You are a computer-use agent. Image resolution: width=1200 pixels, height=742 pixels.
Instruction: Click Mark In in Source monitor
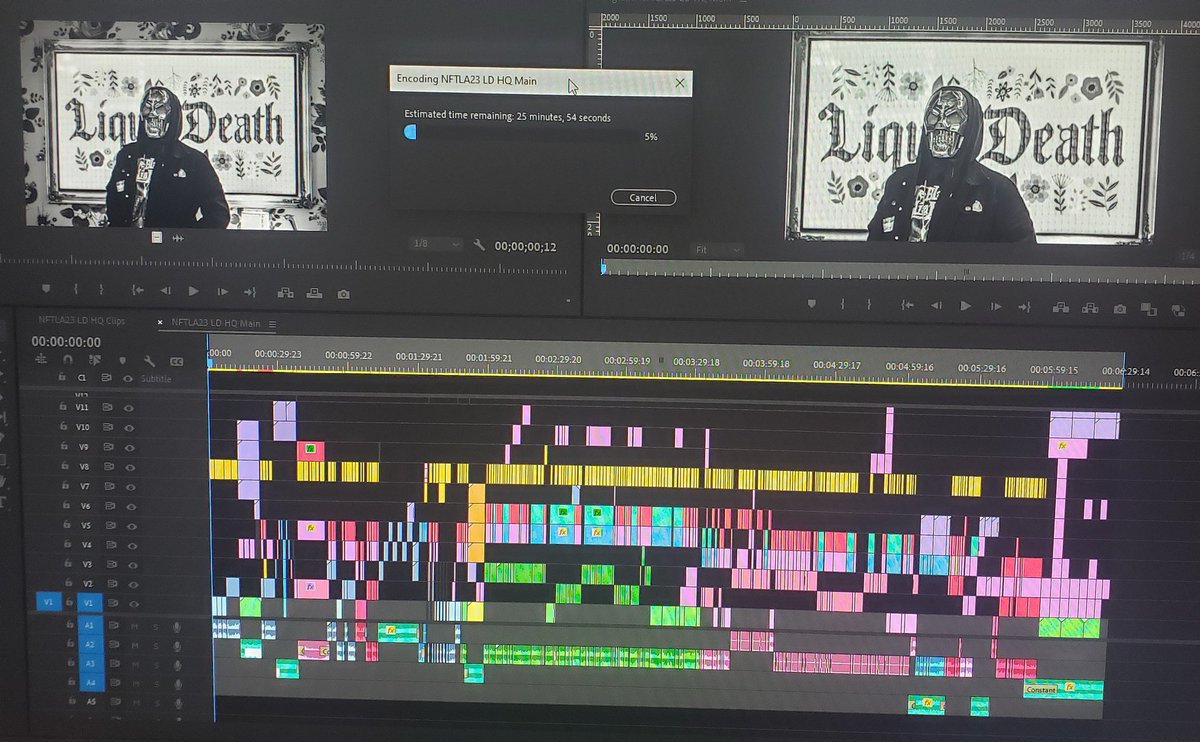coord(76,291)
